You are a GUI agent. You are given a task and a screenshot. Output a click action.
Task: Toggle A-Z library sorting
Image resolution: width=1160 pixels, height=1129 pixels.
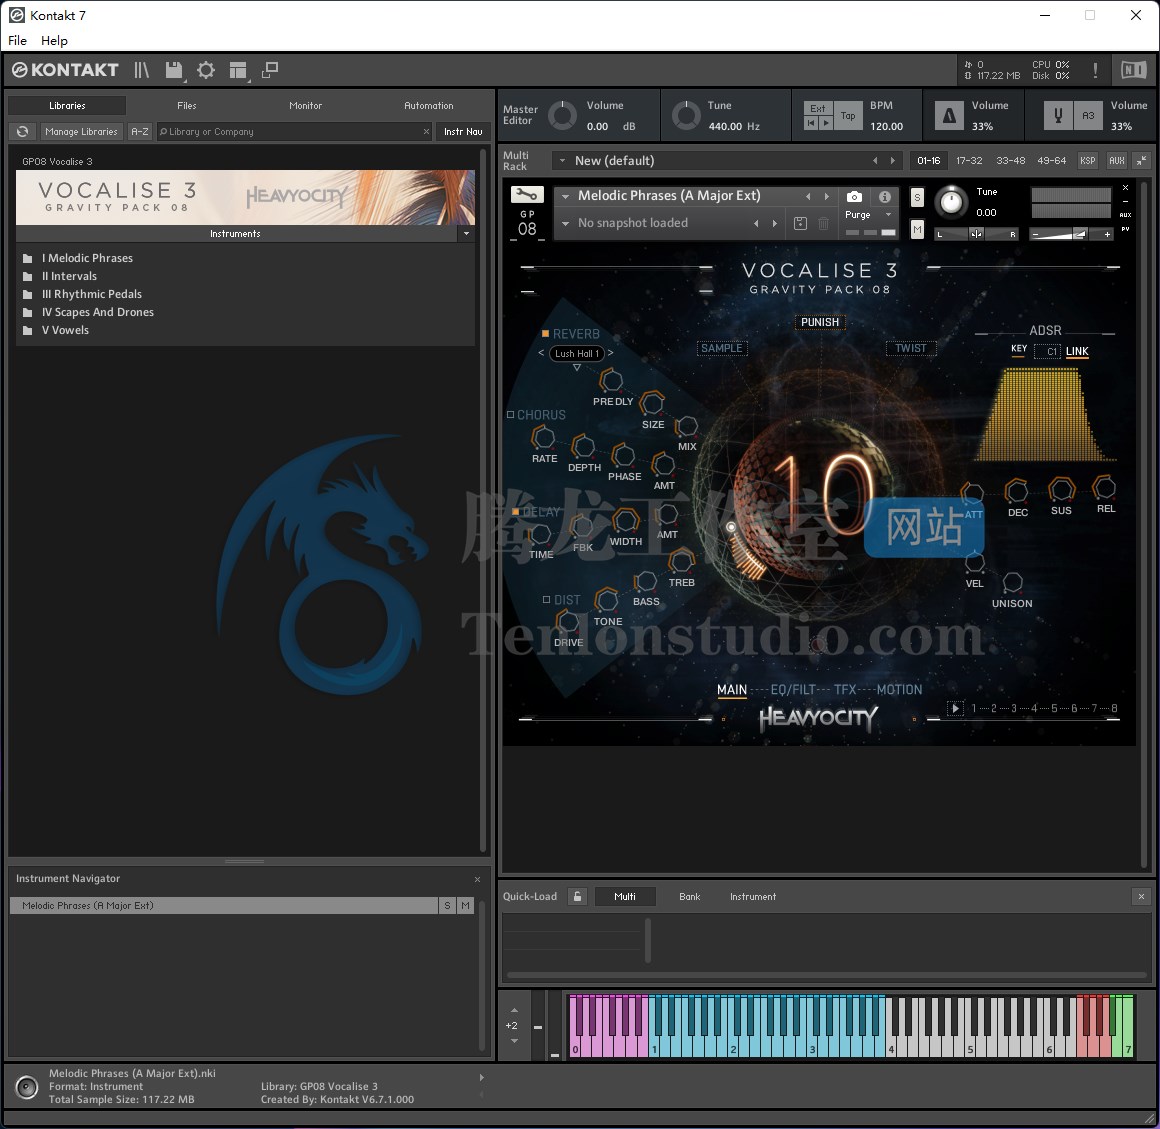click(140, 132)
